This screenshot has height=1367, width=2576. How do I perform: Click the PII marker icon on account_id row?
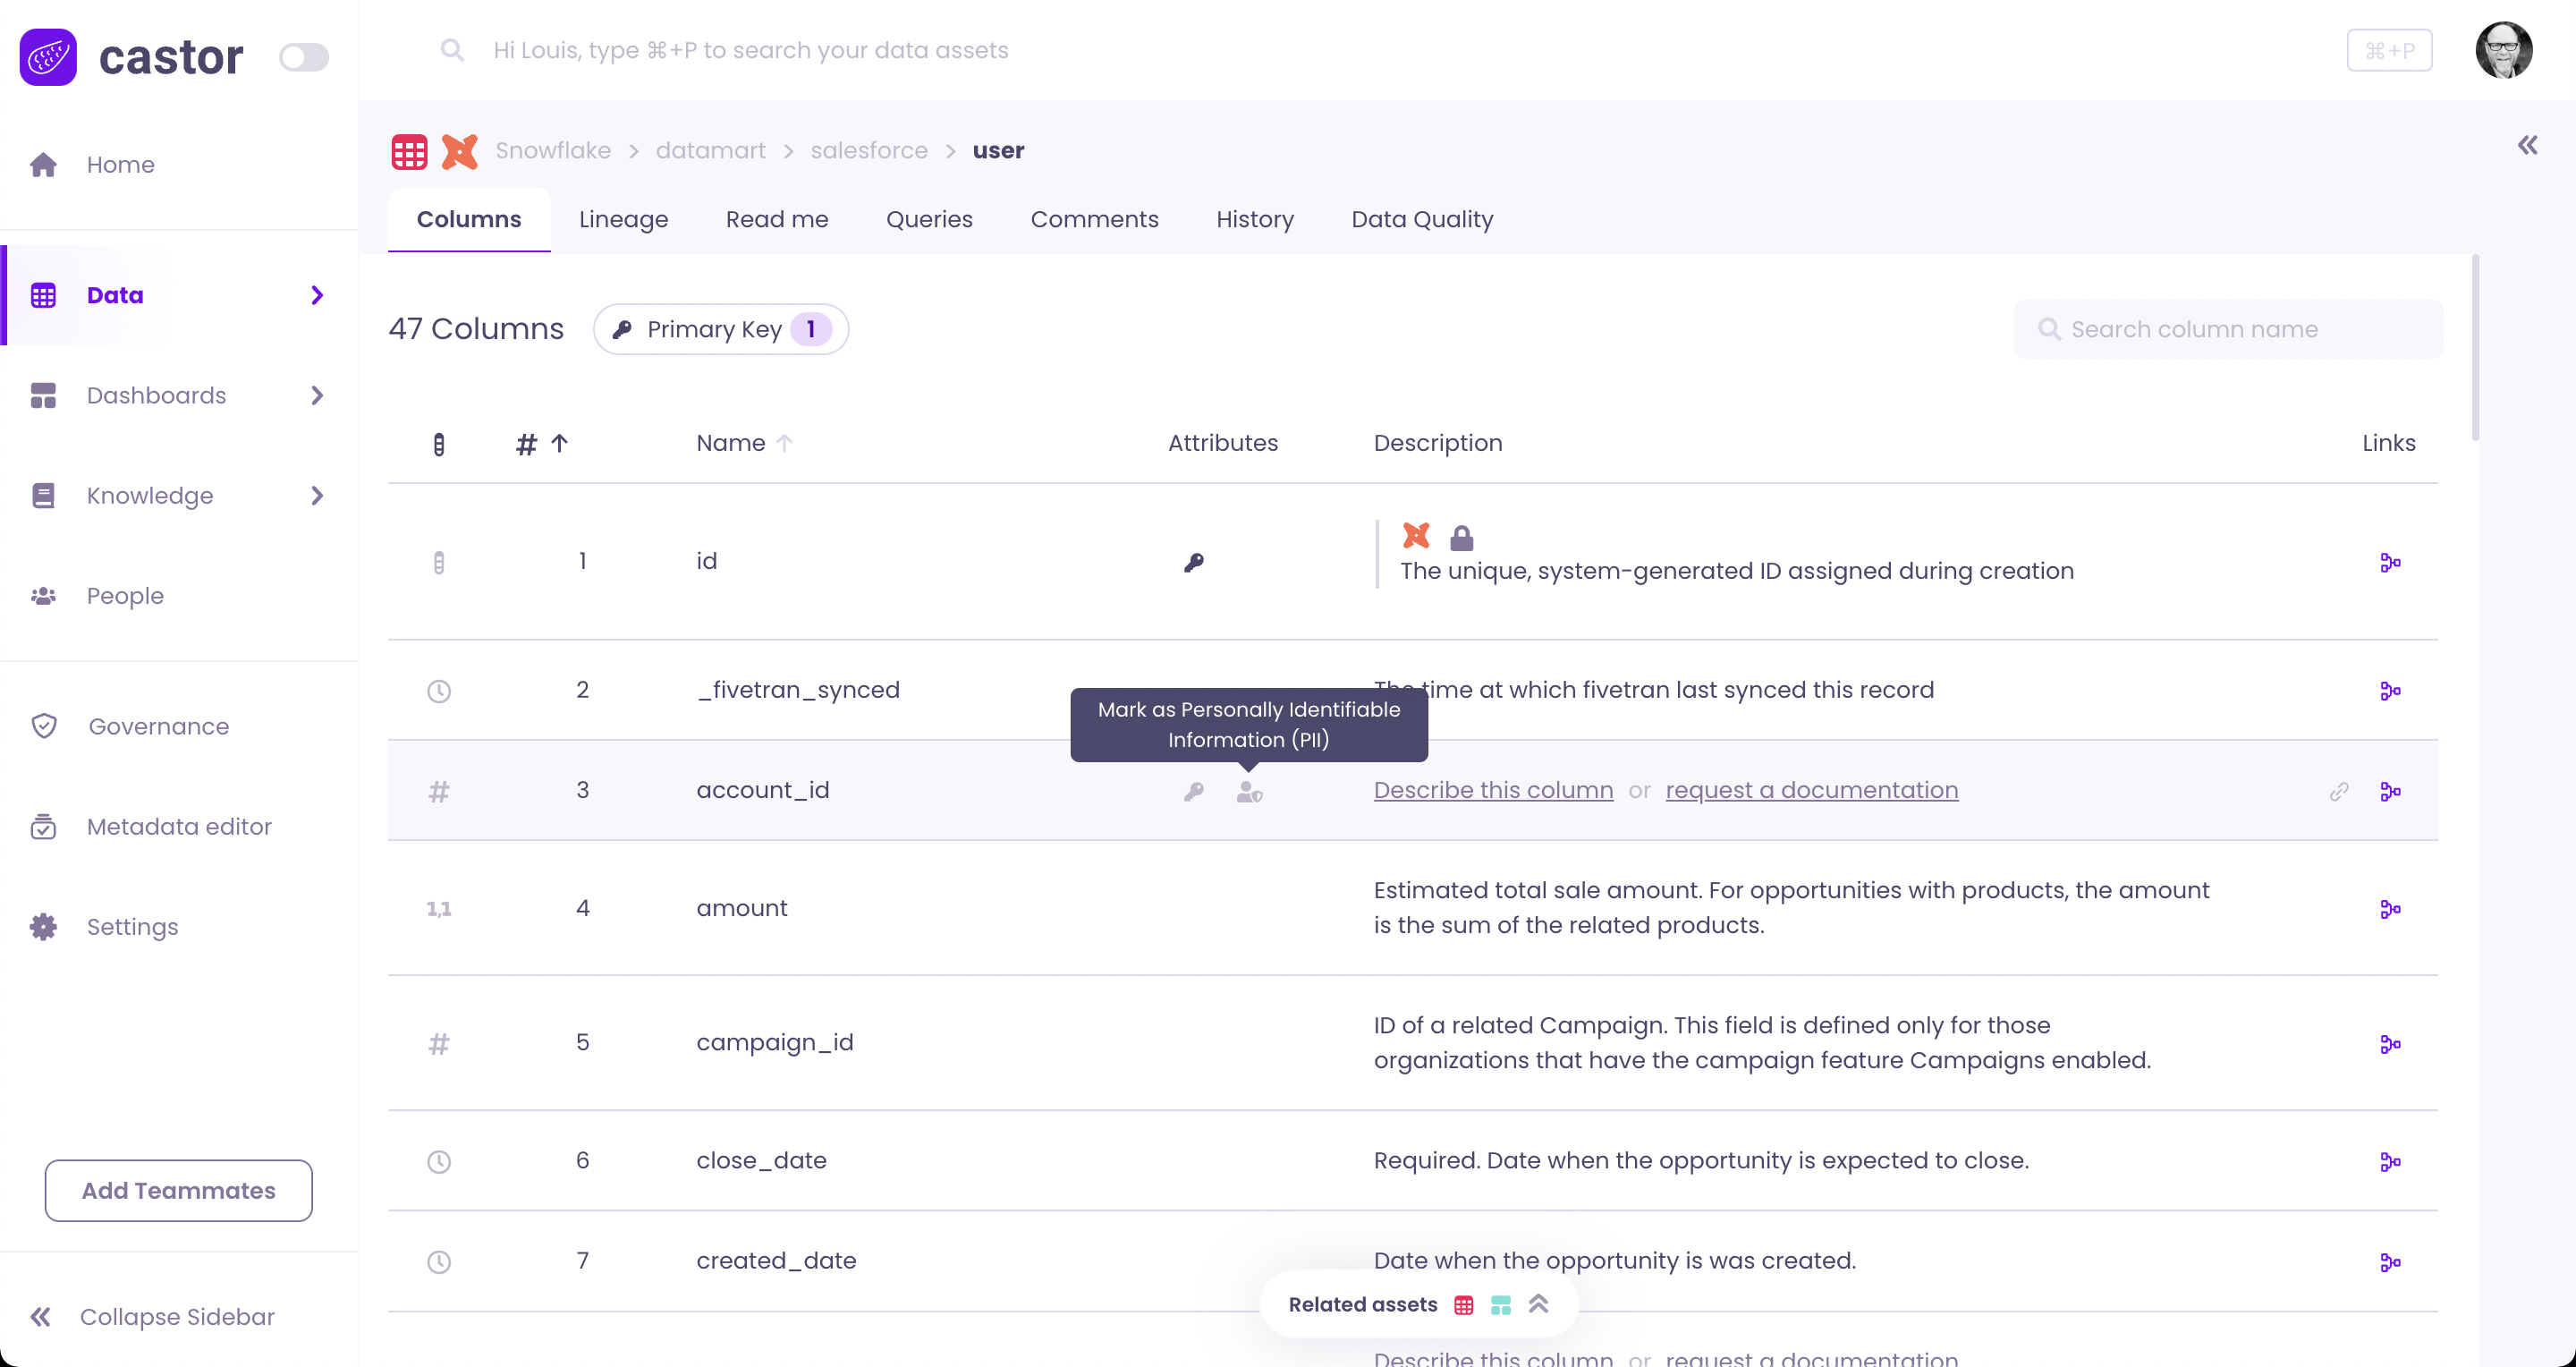pyautogui.click(x=1249, y=792)
